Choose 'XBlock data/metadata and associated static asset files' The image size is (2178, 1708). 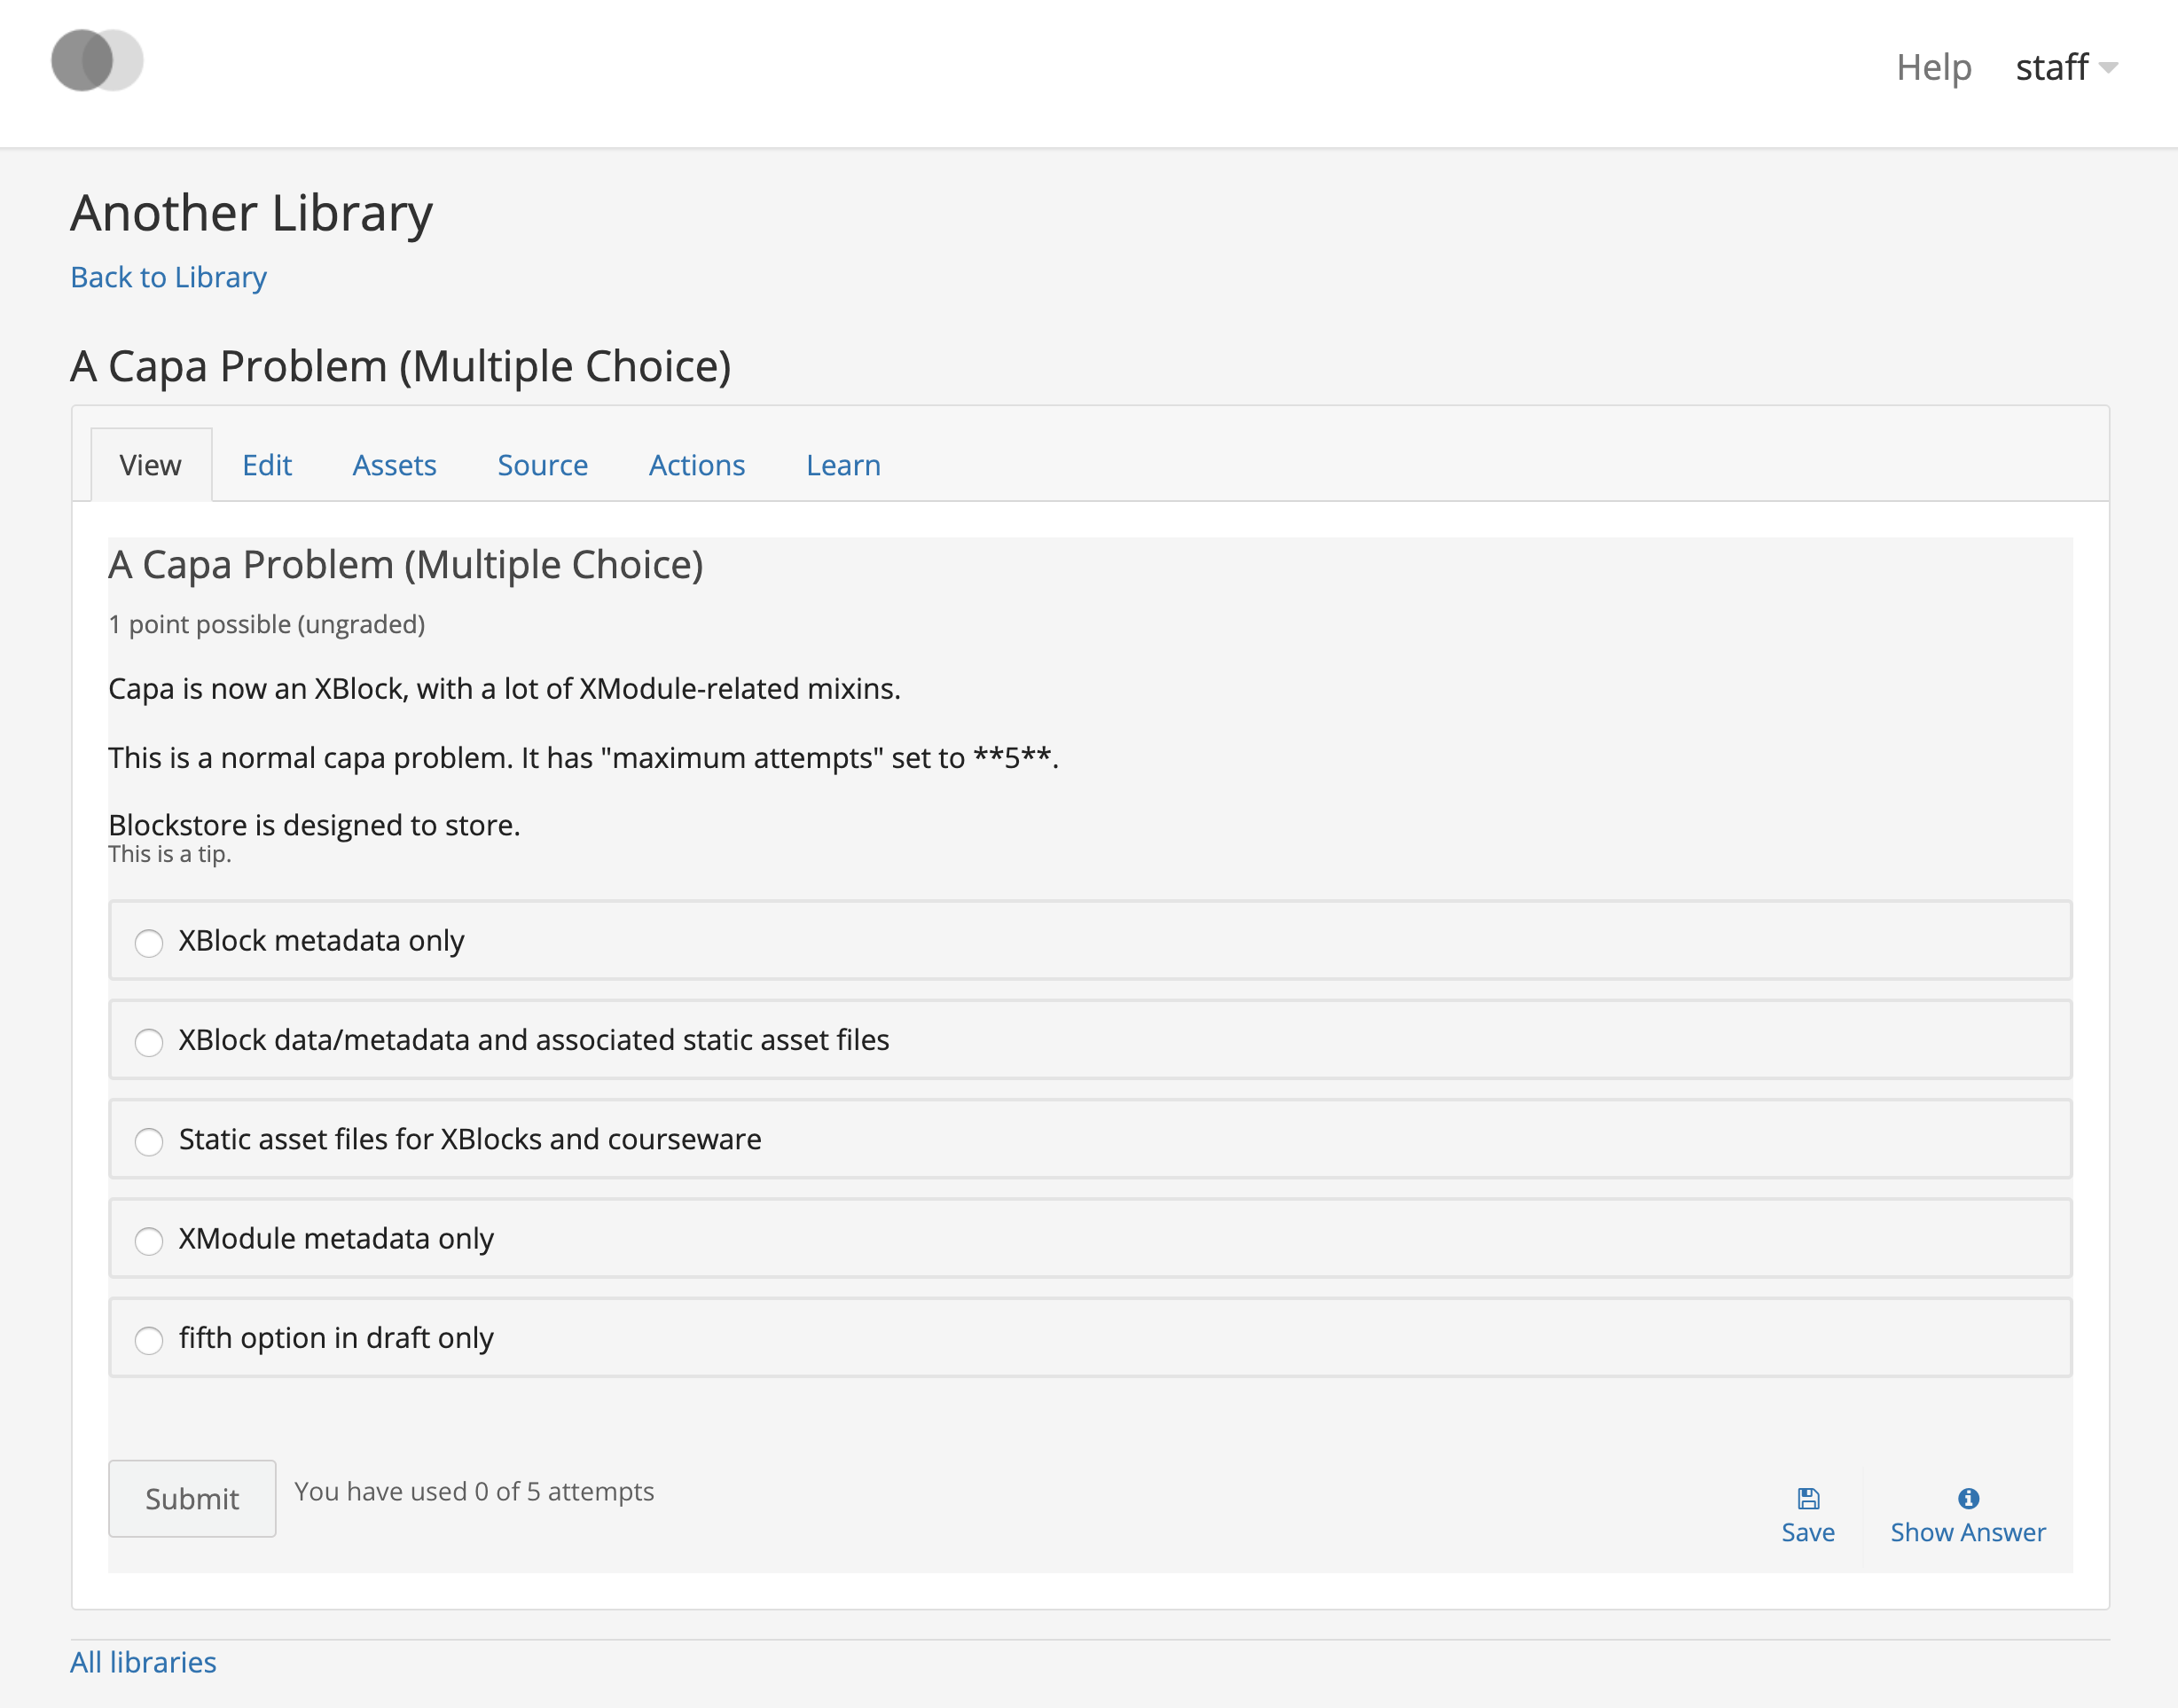(149, 1042)
